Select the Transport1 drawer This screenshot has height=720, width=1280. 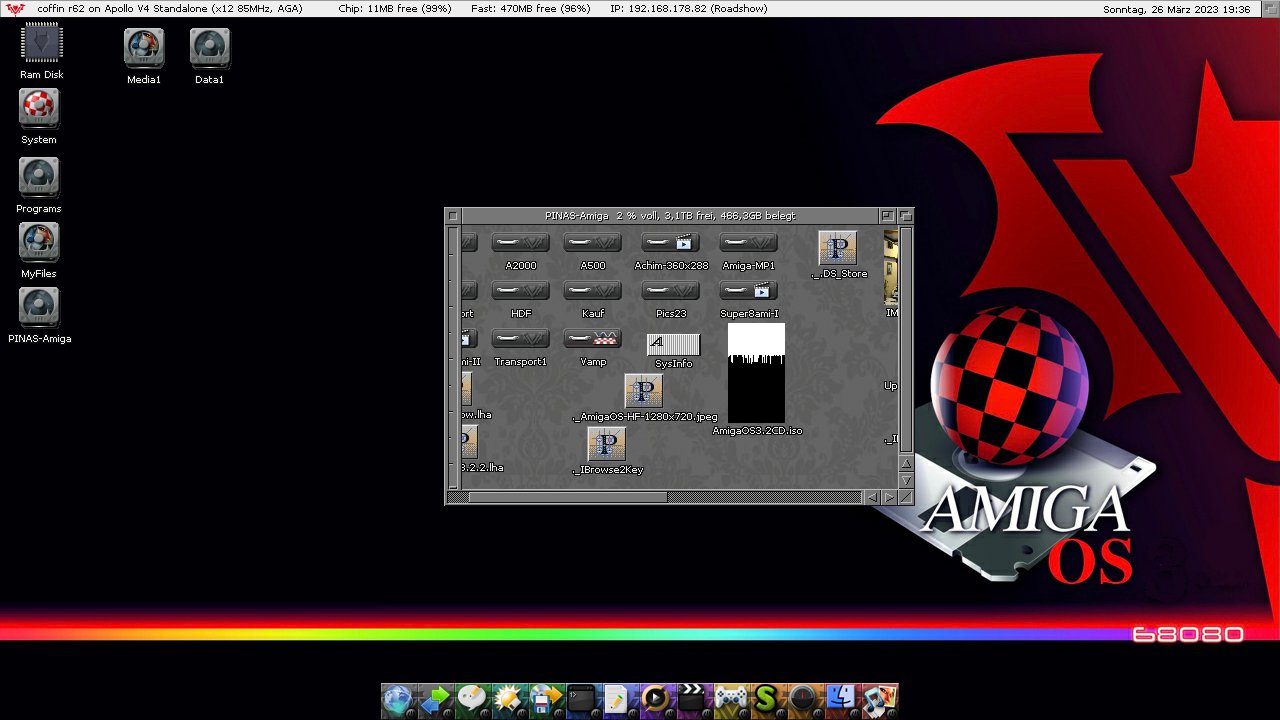[520, 339]
